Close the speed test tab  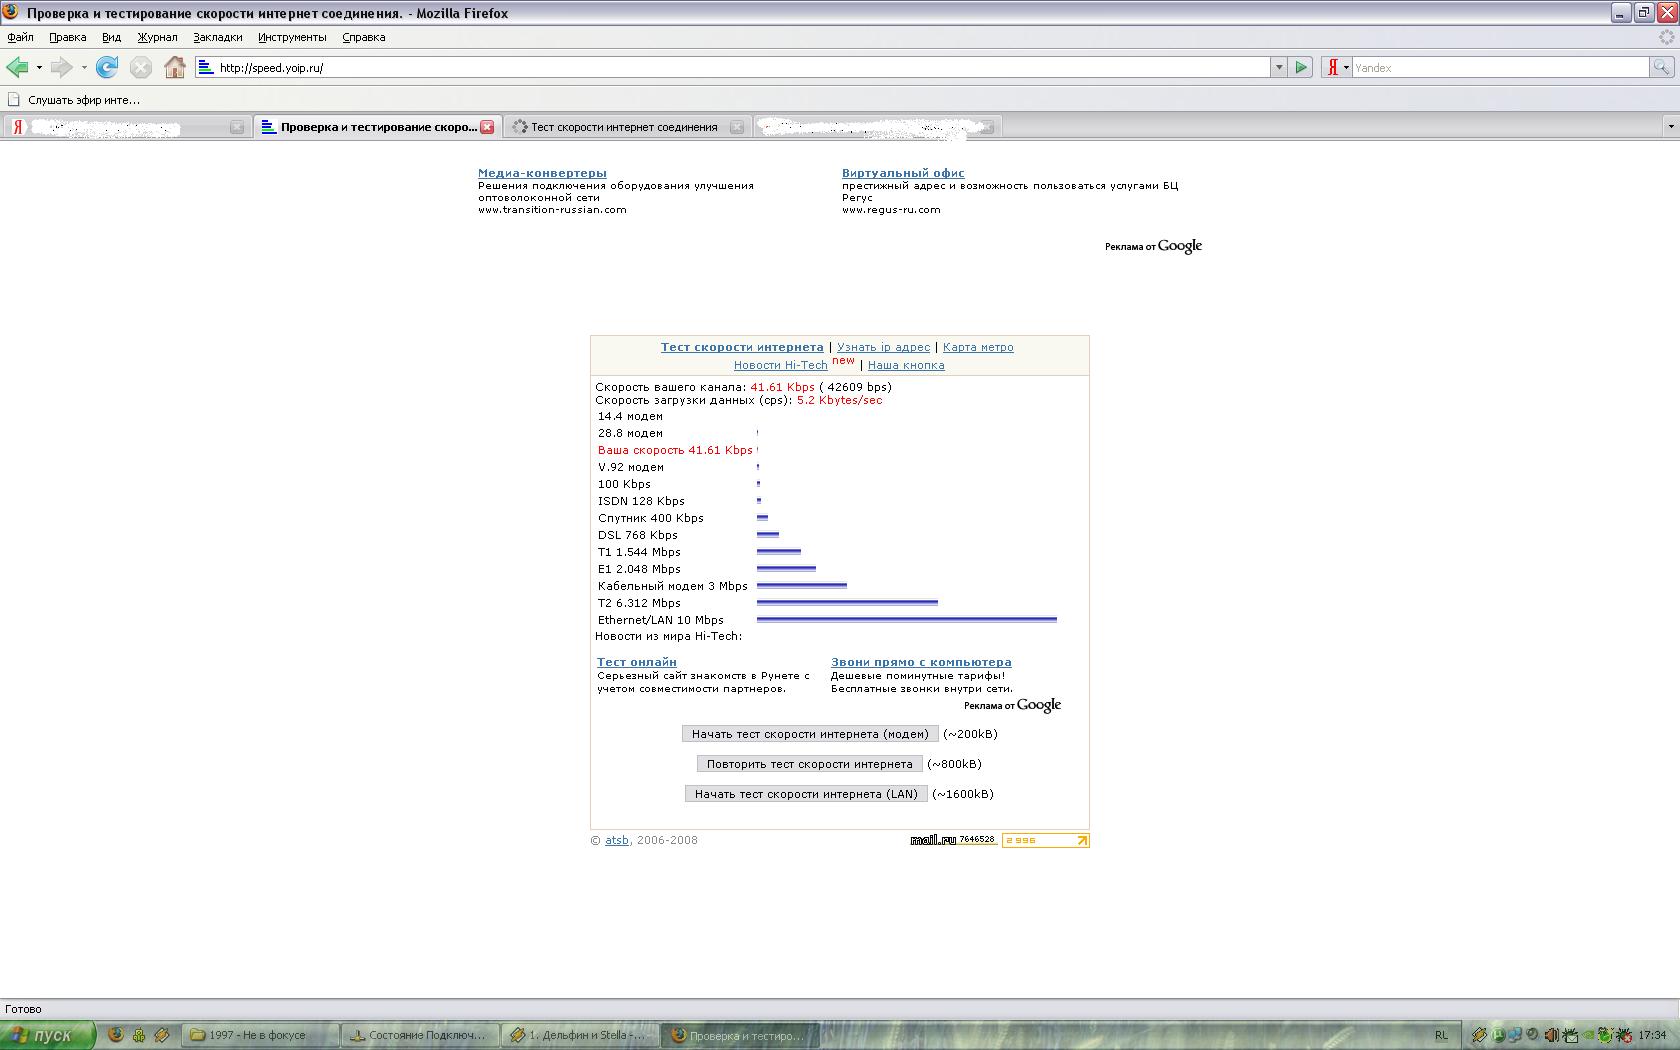(x=487, y=127)
